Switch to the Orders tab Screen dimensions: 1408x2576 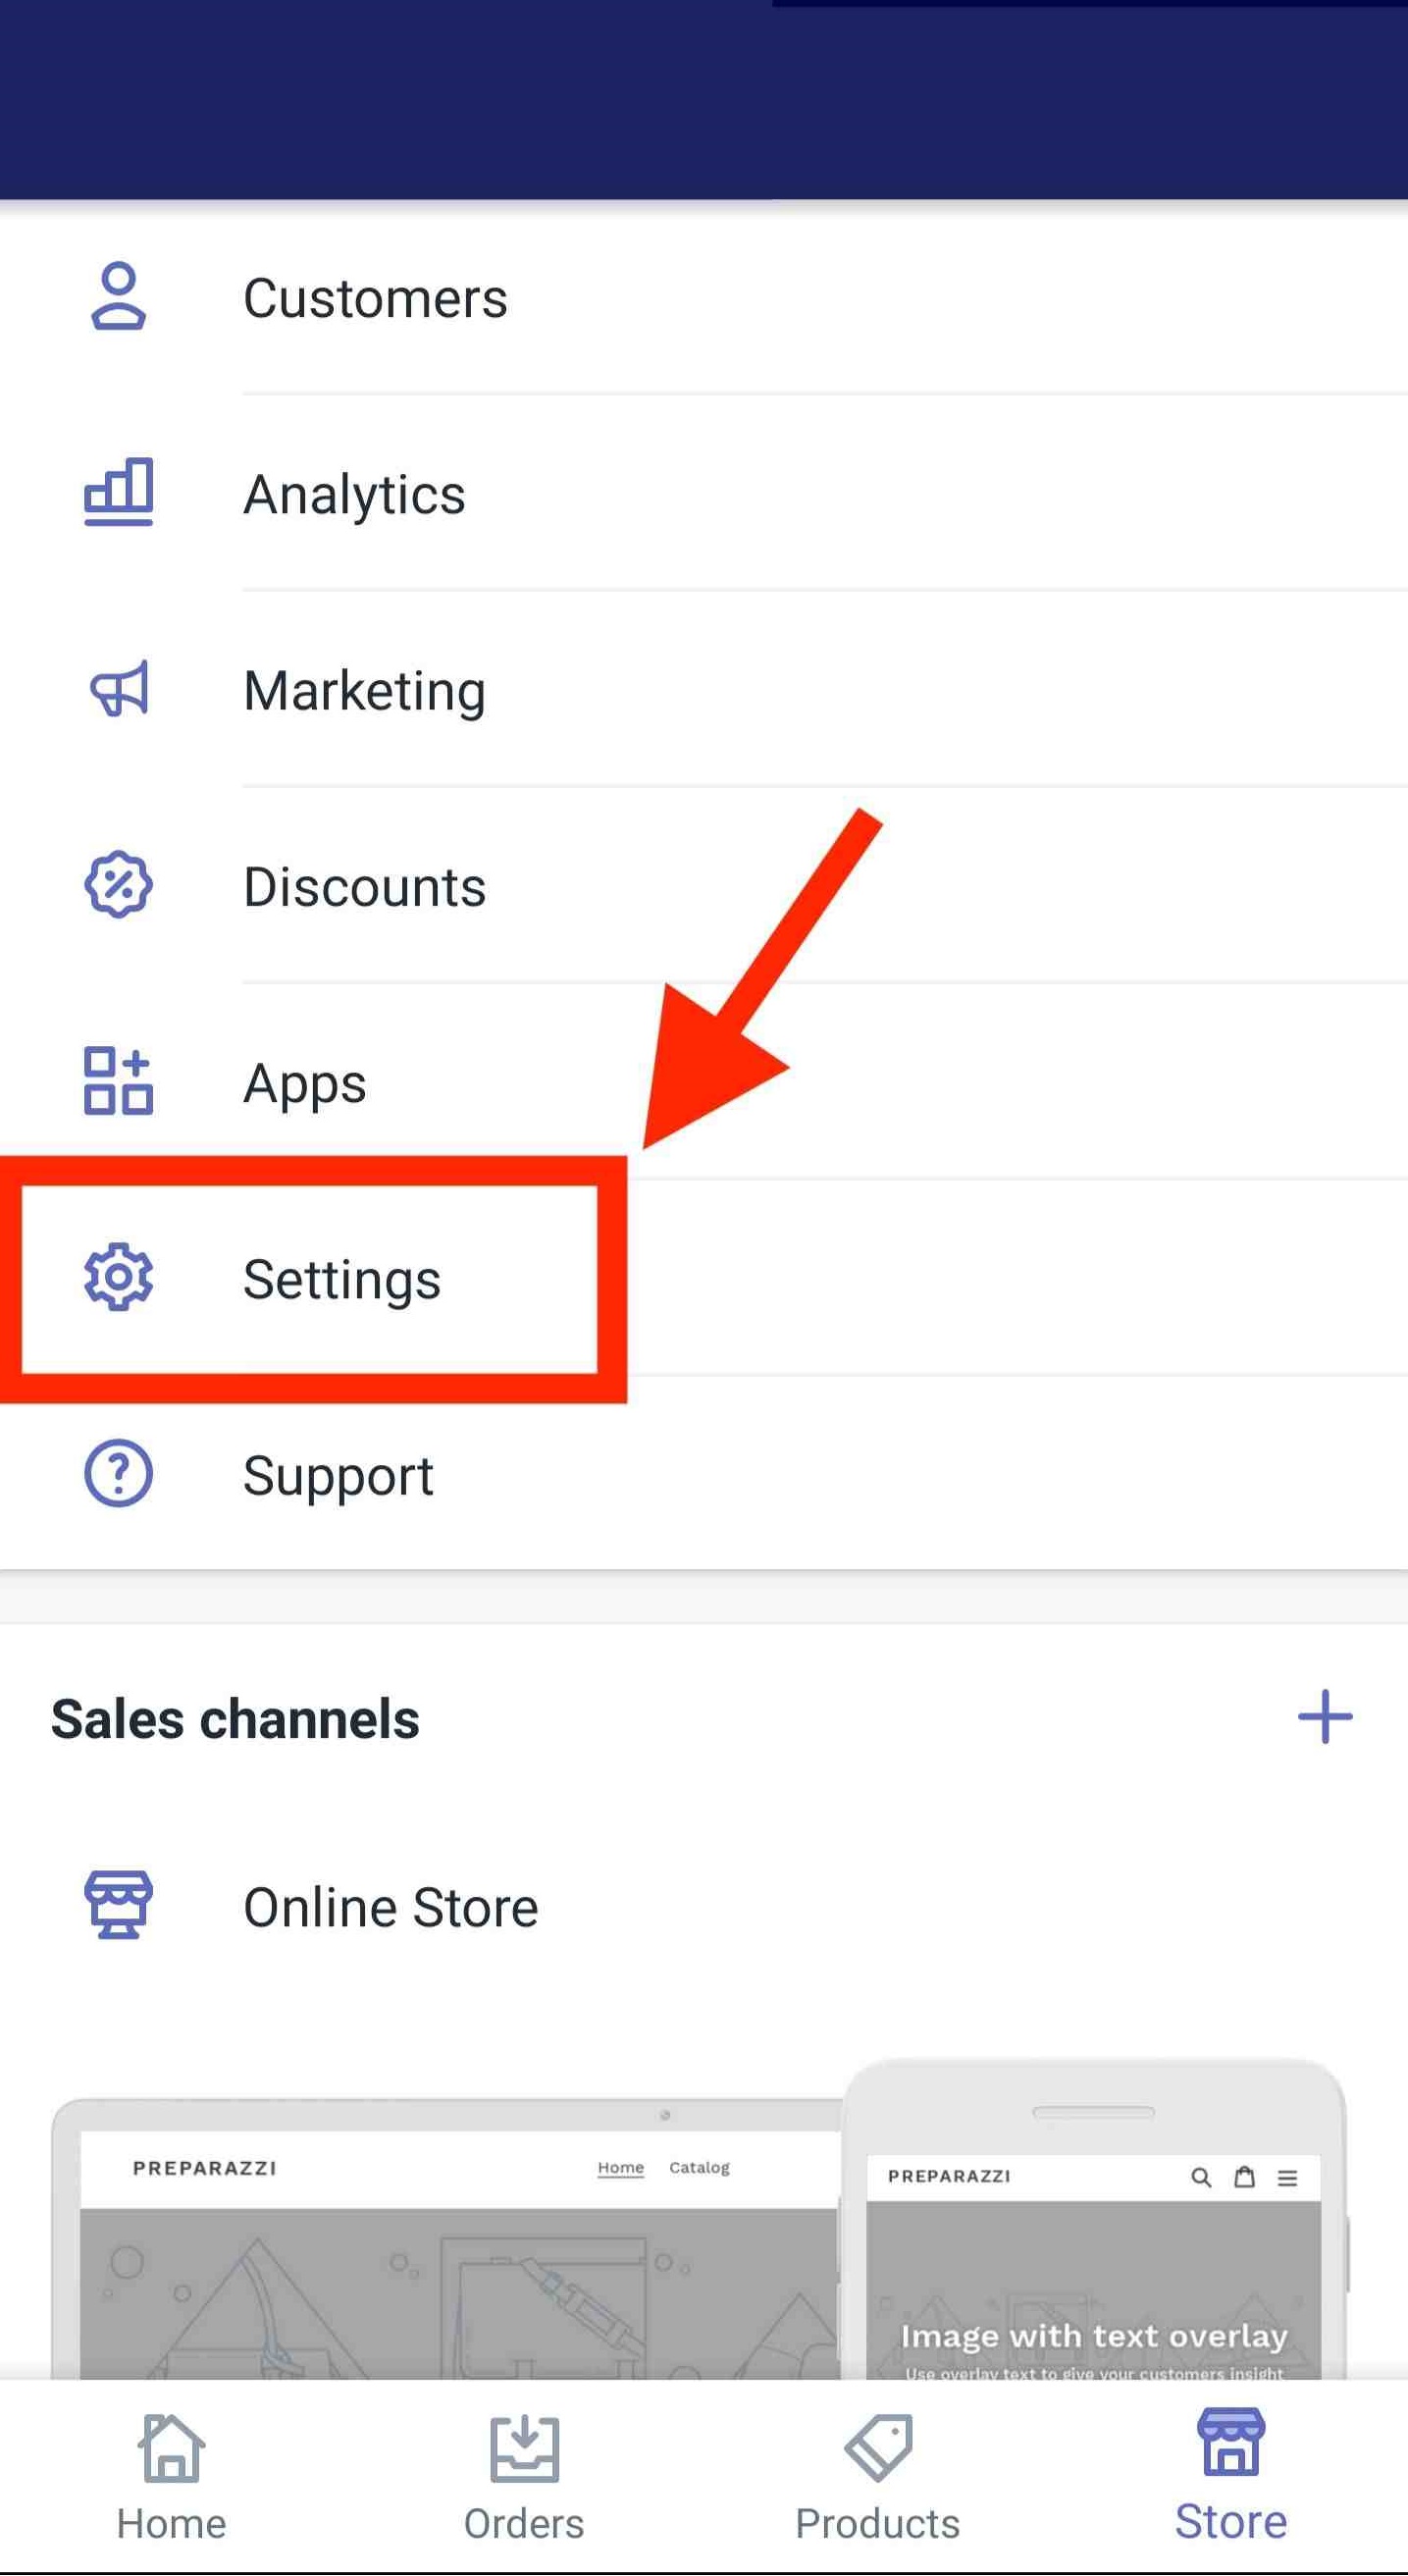pos(524,2478)
